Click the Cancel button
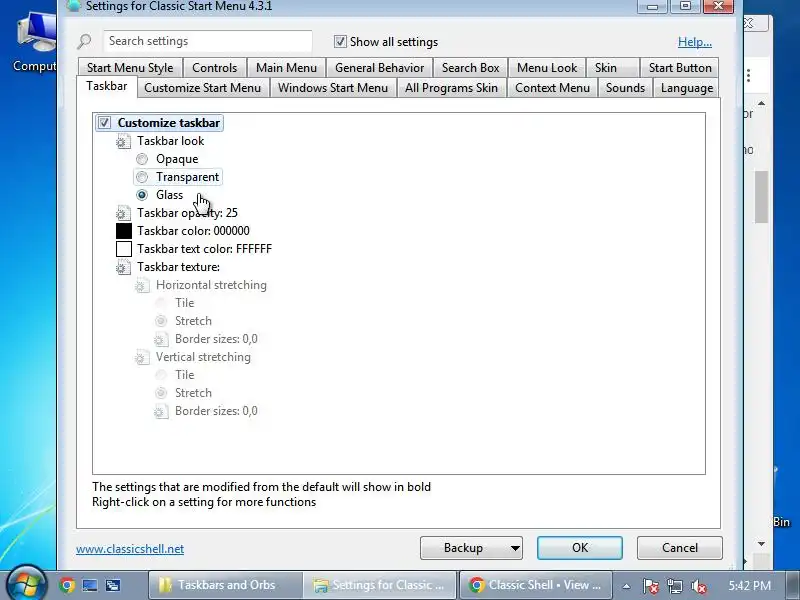The width and height of the screenshot is (800, 600). pos(680,548)
